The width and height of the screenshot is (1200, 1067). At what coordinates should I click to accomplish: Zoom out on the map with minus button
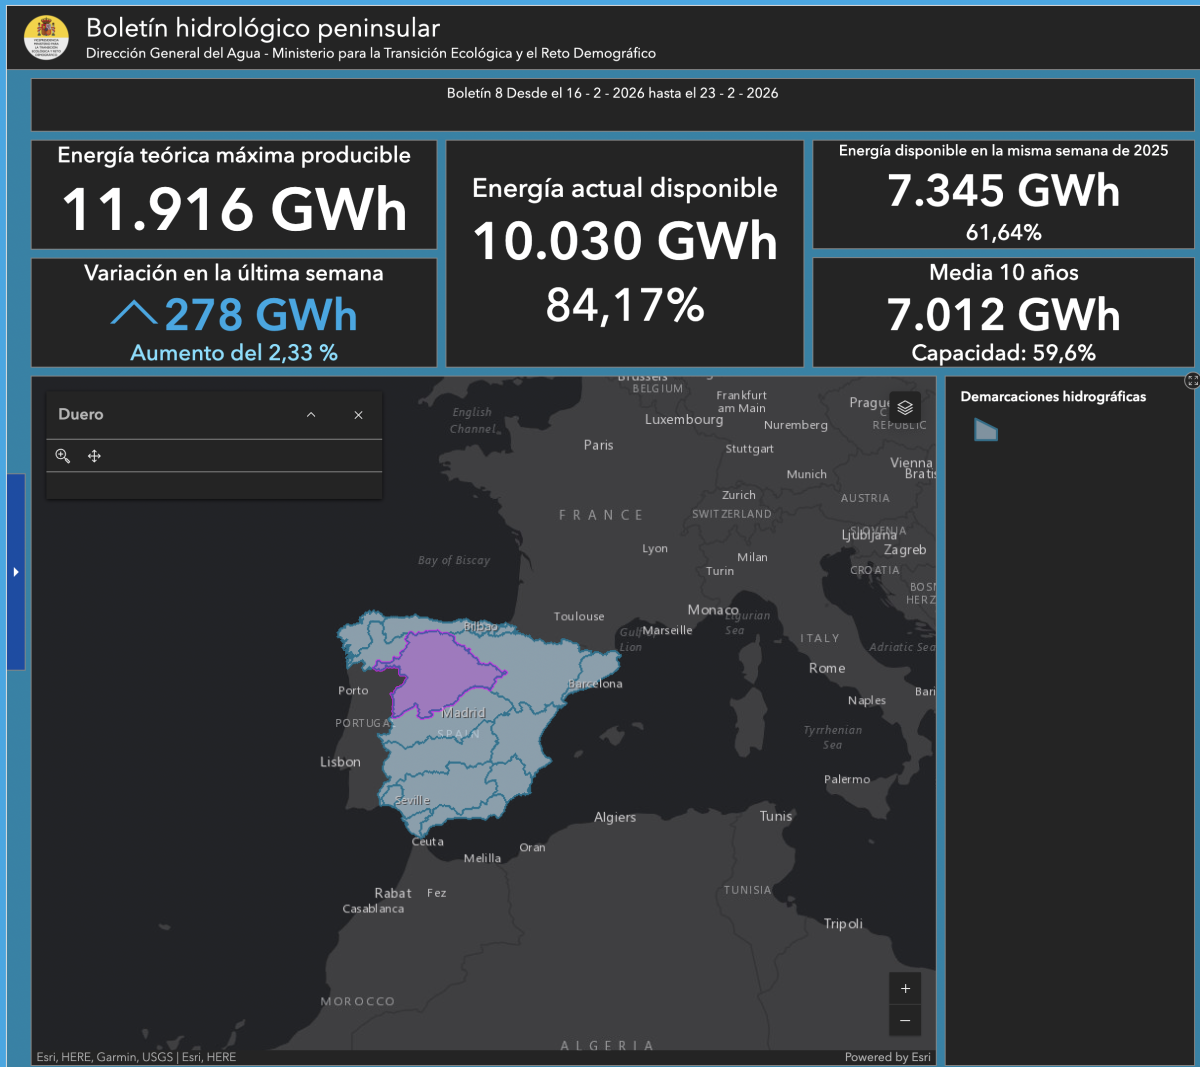pyautogui.click(x=905, y=1020)
